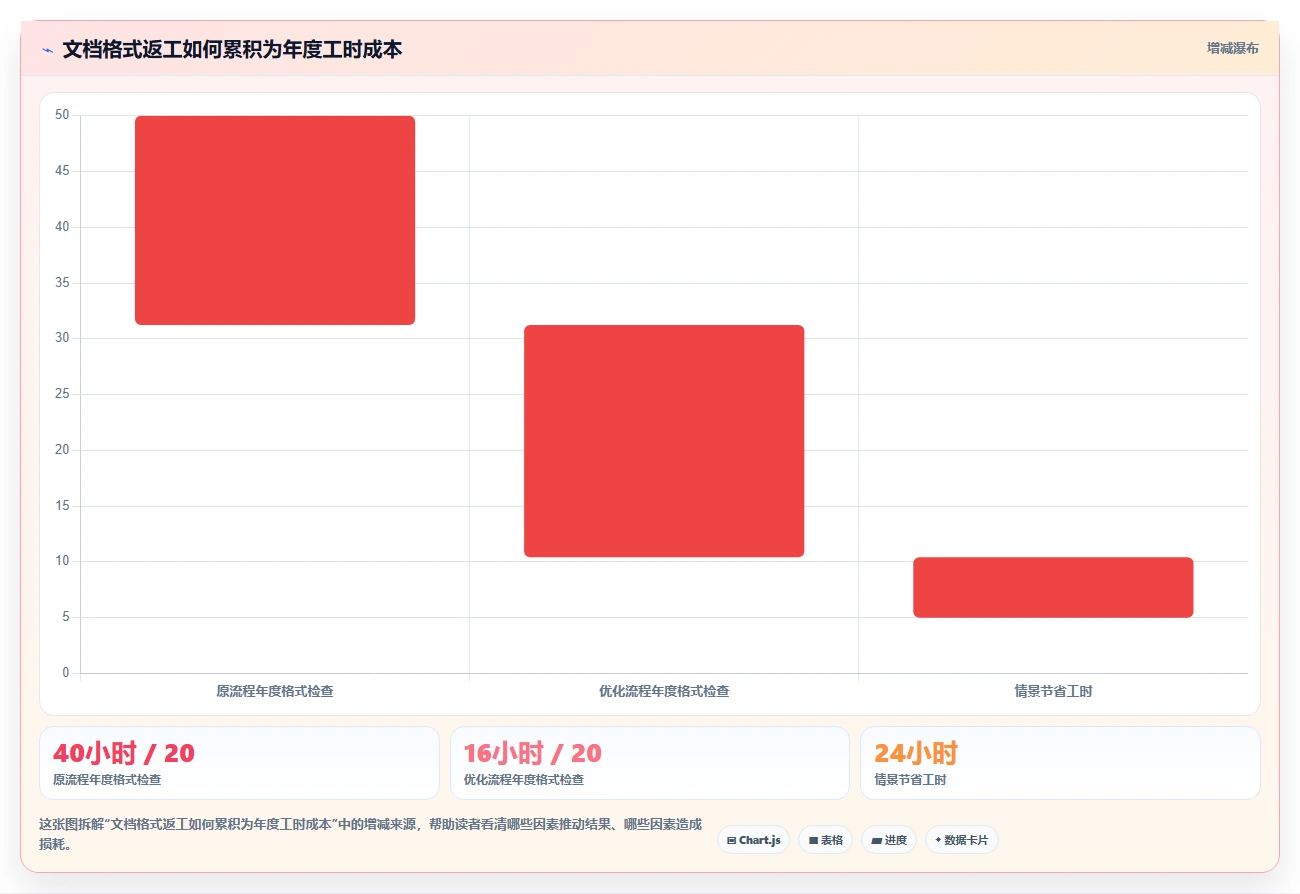Viewport: 1300px width, 894px height.
Task: Select the 数据卡片 tag chip
Action: coord(961,840)
